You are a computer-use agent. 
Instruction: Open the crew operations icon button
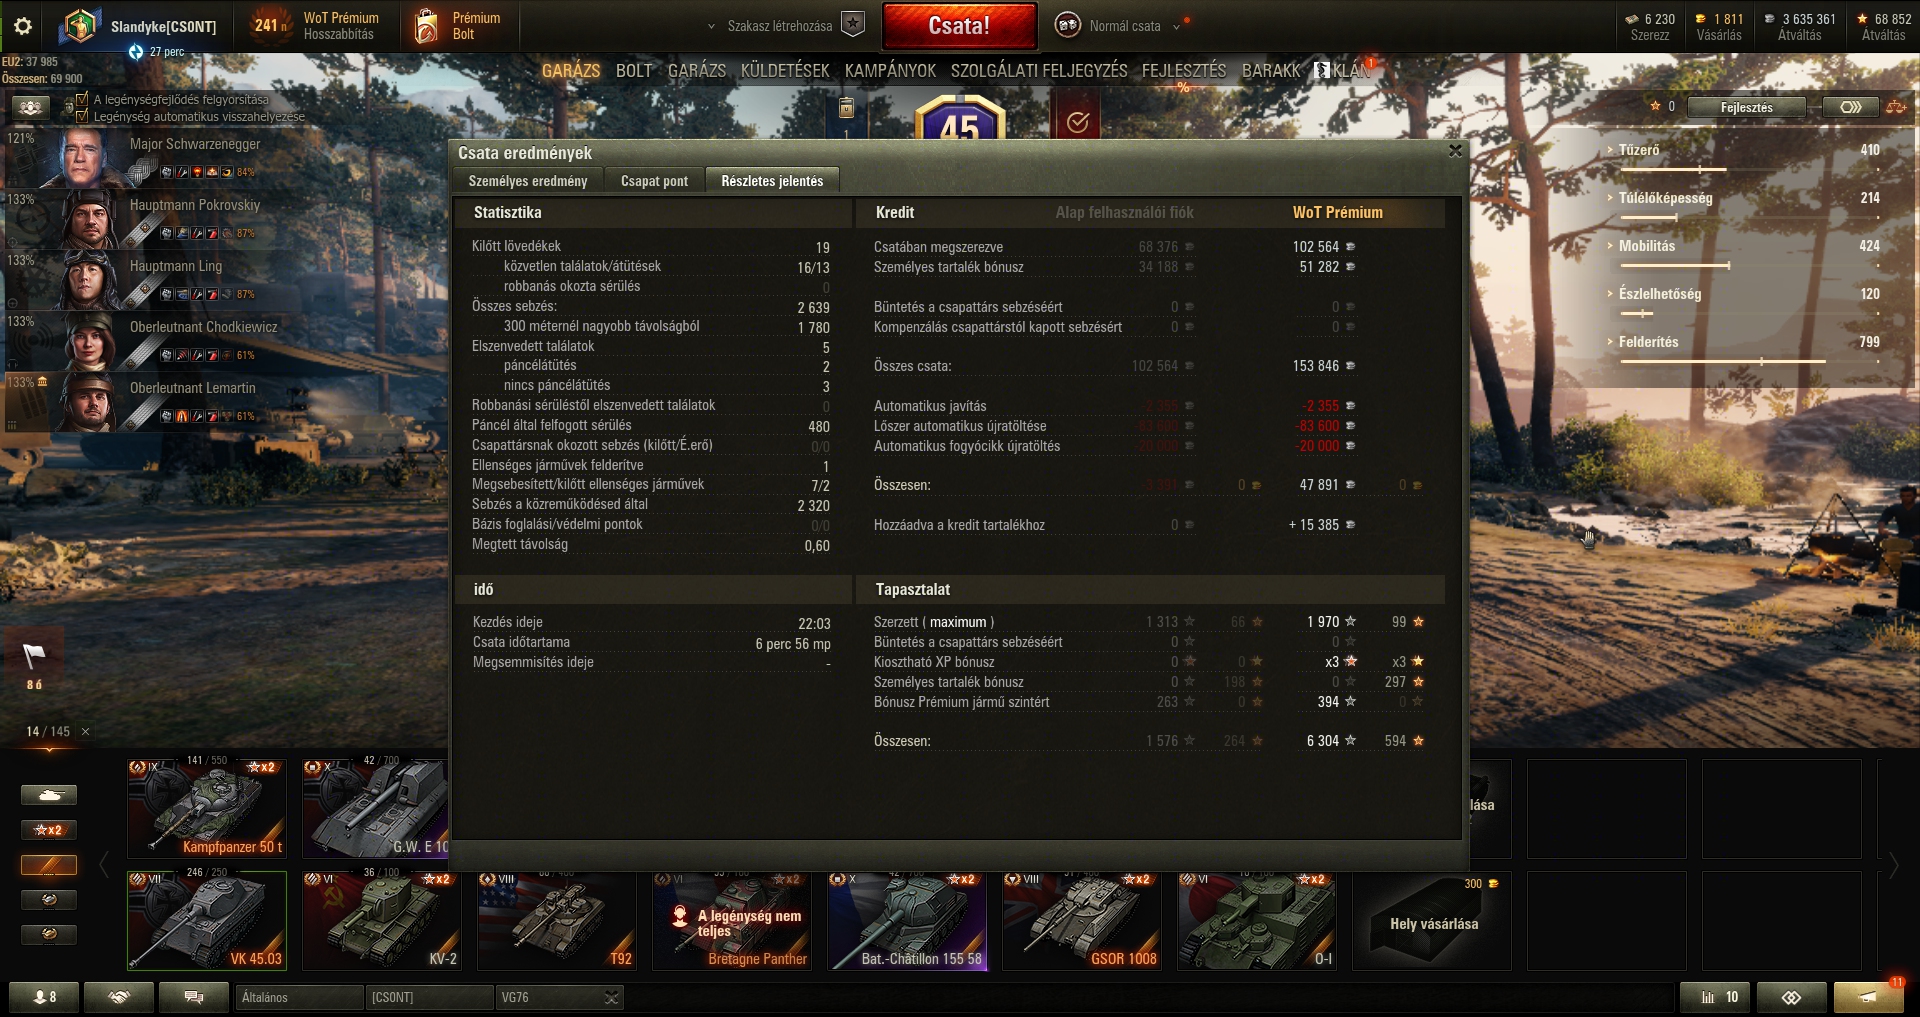[x=30, y=107]
